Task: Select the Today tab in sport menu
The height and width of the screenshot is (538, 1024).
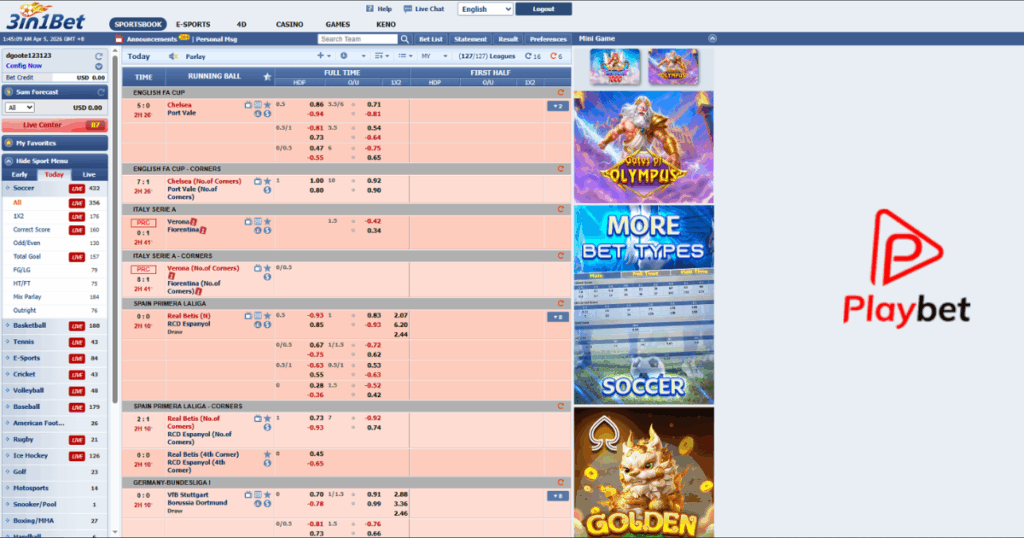Action: pyautogui.click(x=54, y=175)
